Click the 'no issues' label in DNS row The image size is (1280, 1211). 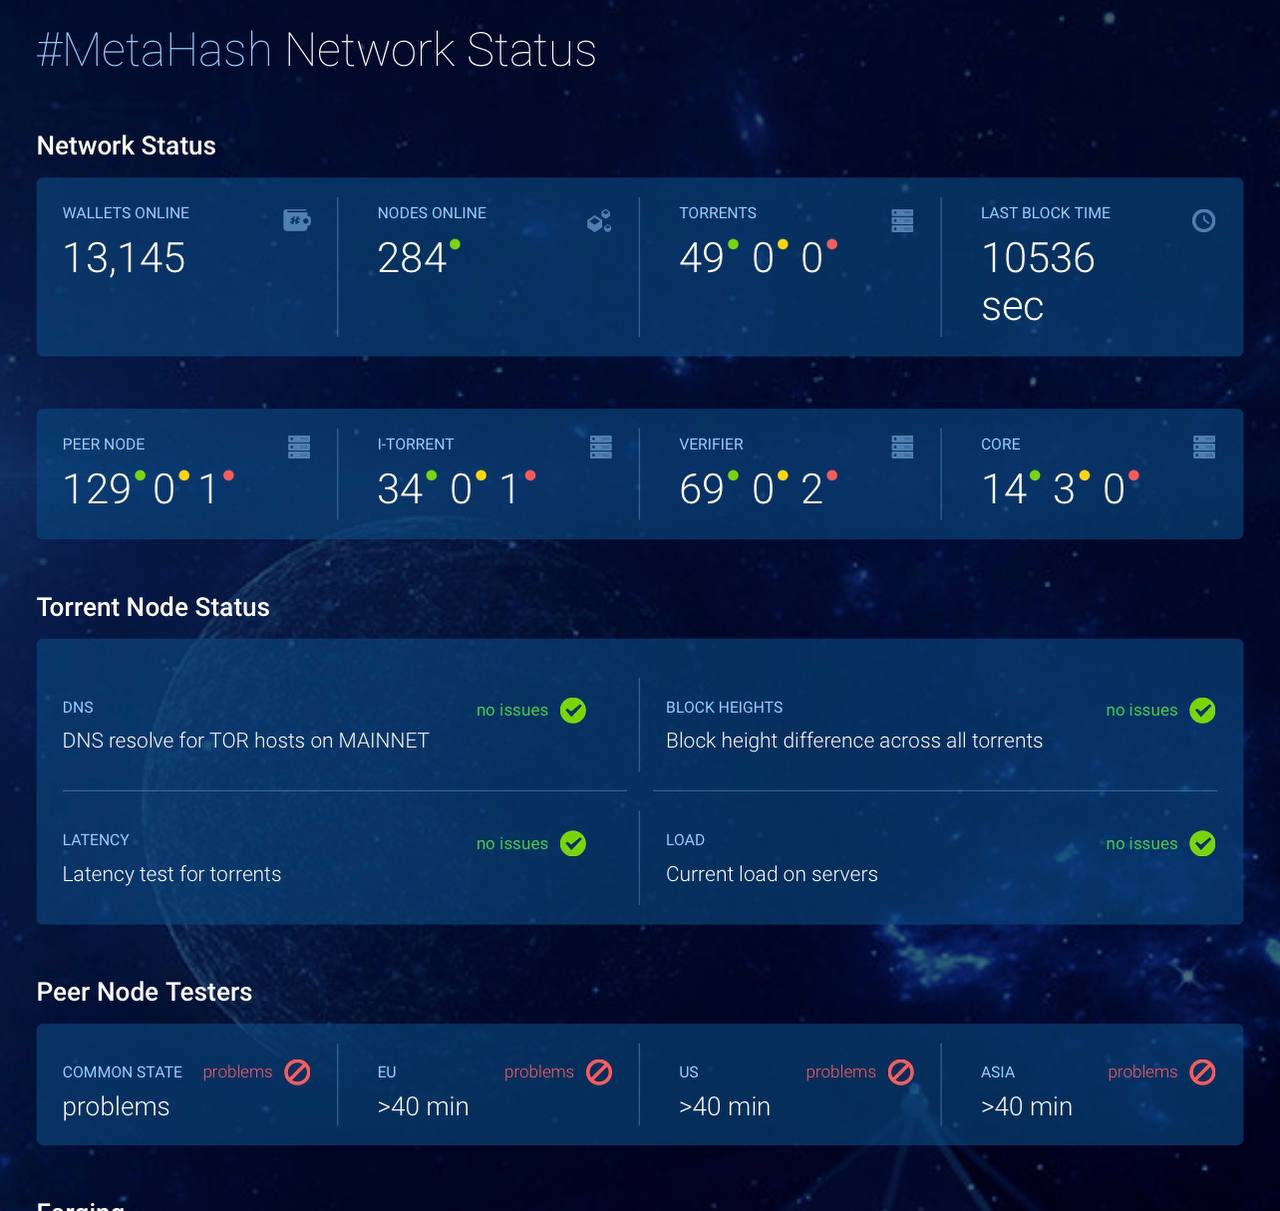tap(512, 710)
